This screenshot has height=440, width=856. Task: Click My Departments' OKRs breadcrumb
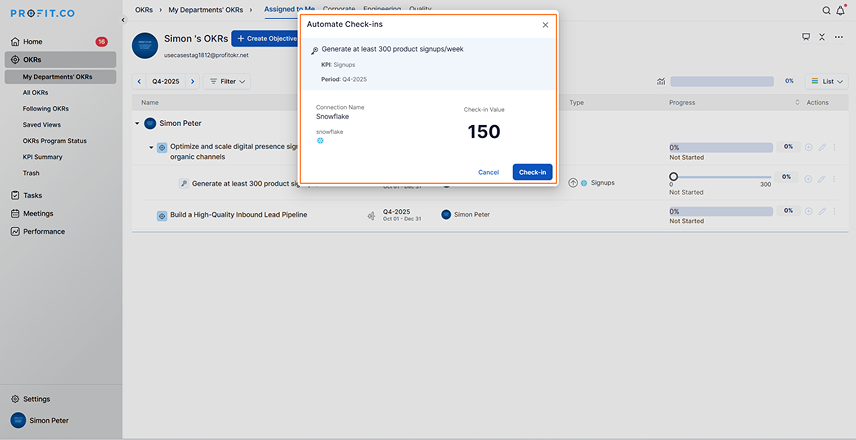(x=206, y=9)
